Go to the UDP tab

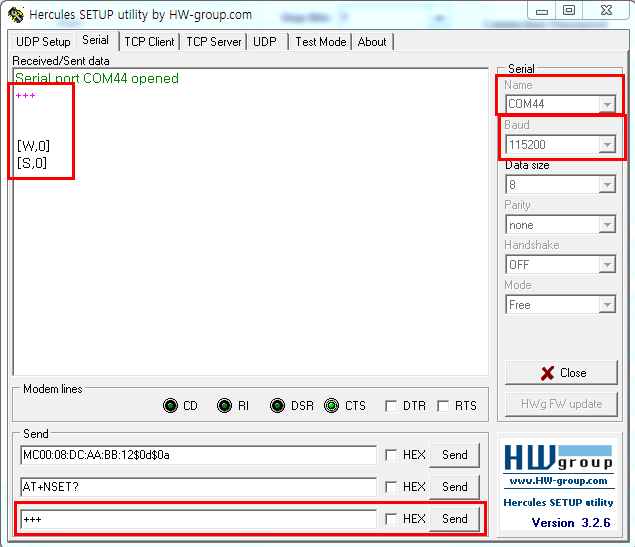pyautogui.click(x=265, y=42)
